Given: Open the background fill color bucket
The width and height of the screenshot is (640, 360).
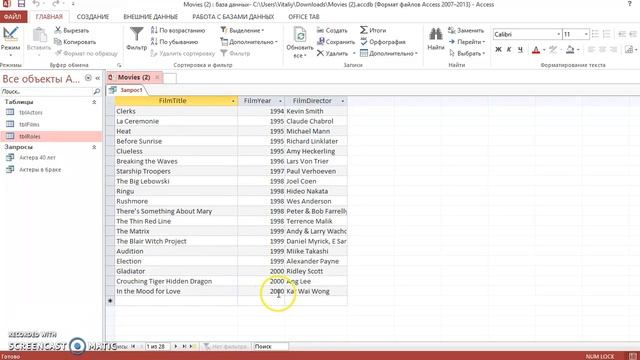Looking at the screenshot, I should coord(570,50).
